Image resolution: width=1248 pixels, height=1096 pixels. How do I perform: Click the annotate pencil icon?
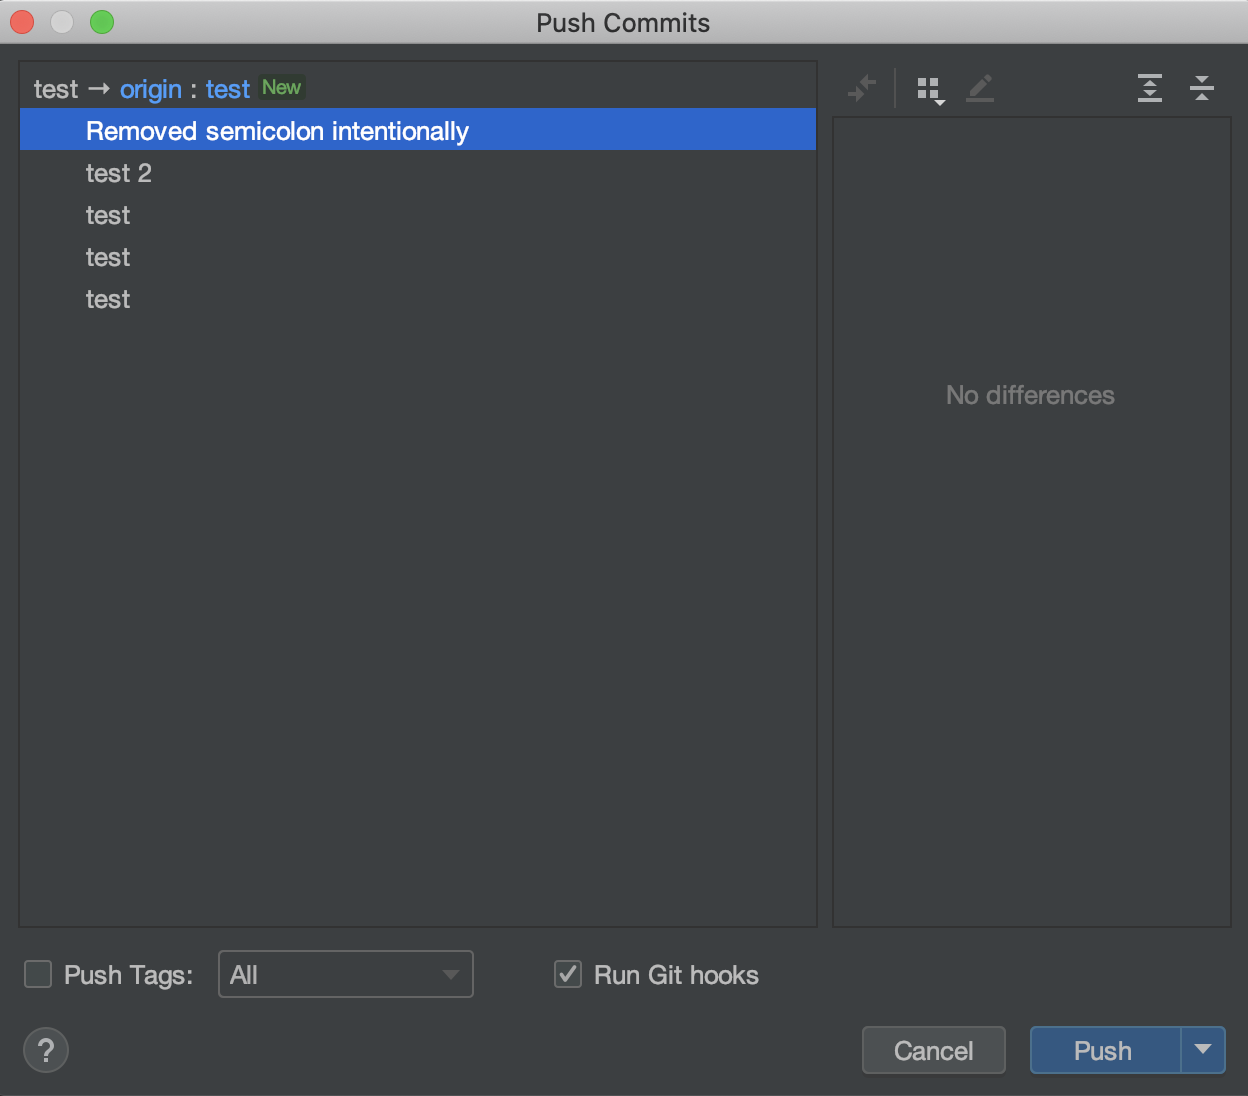coord(980,88)
